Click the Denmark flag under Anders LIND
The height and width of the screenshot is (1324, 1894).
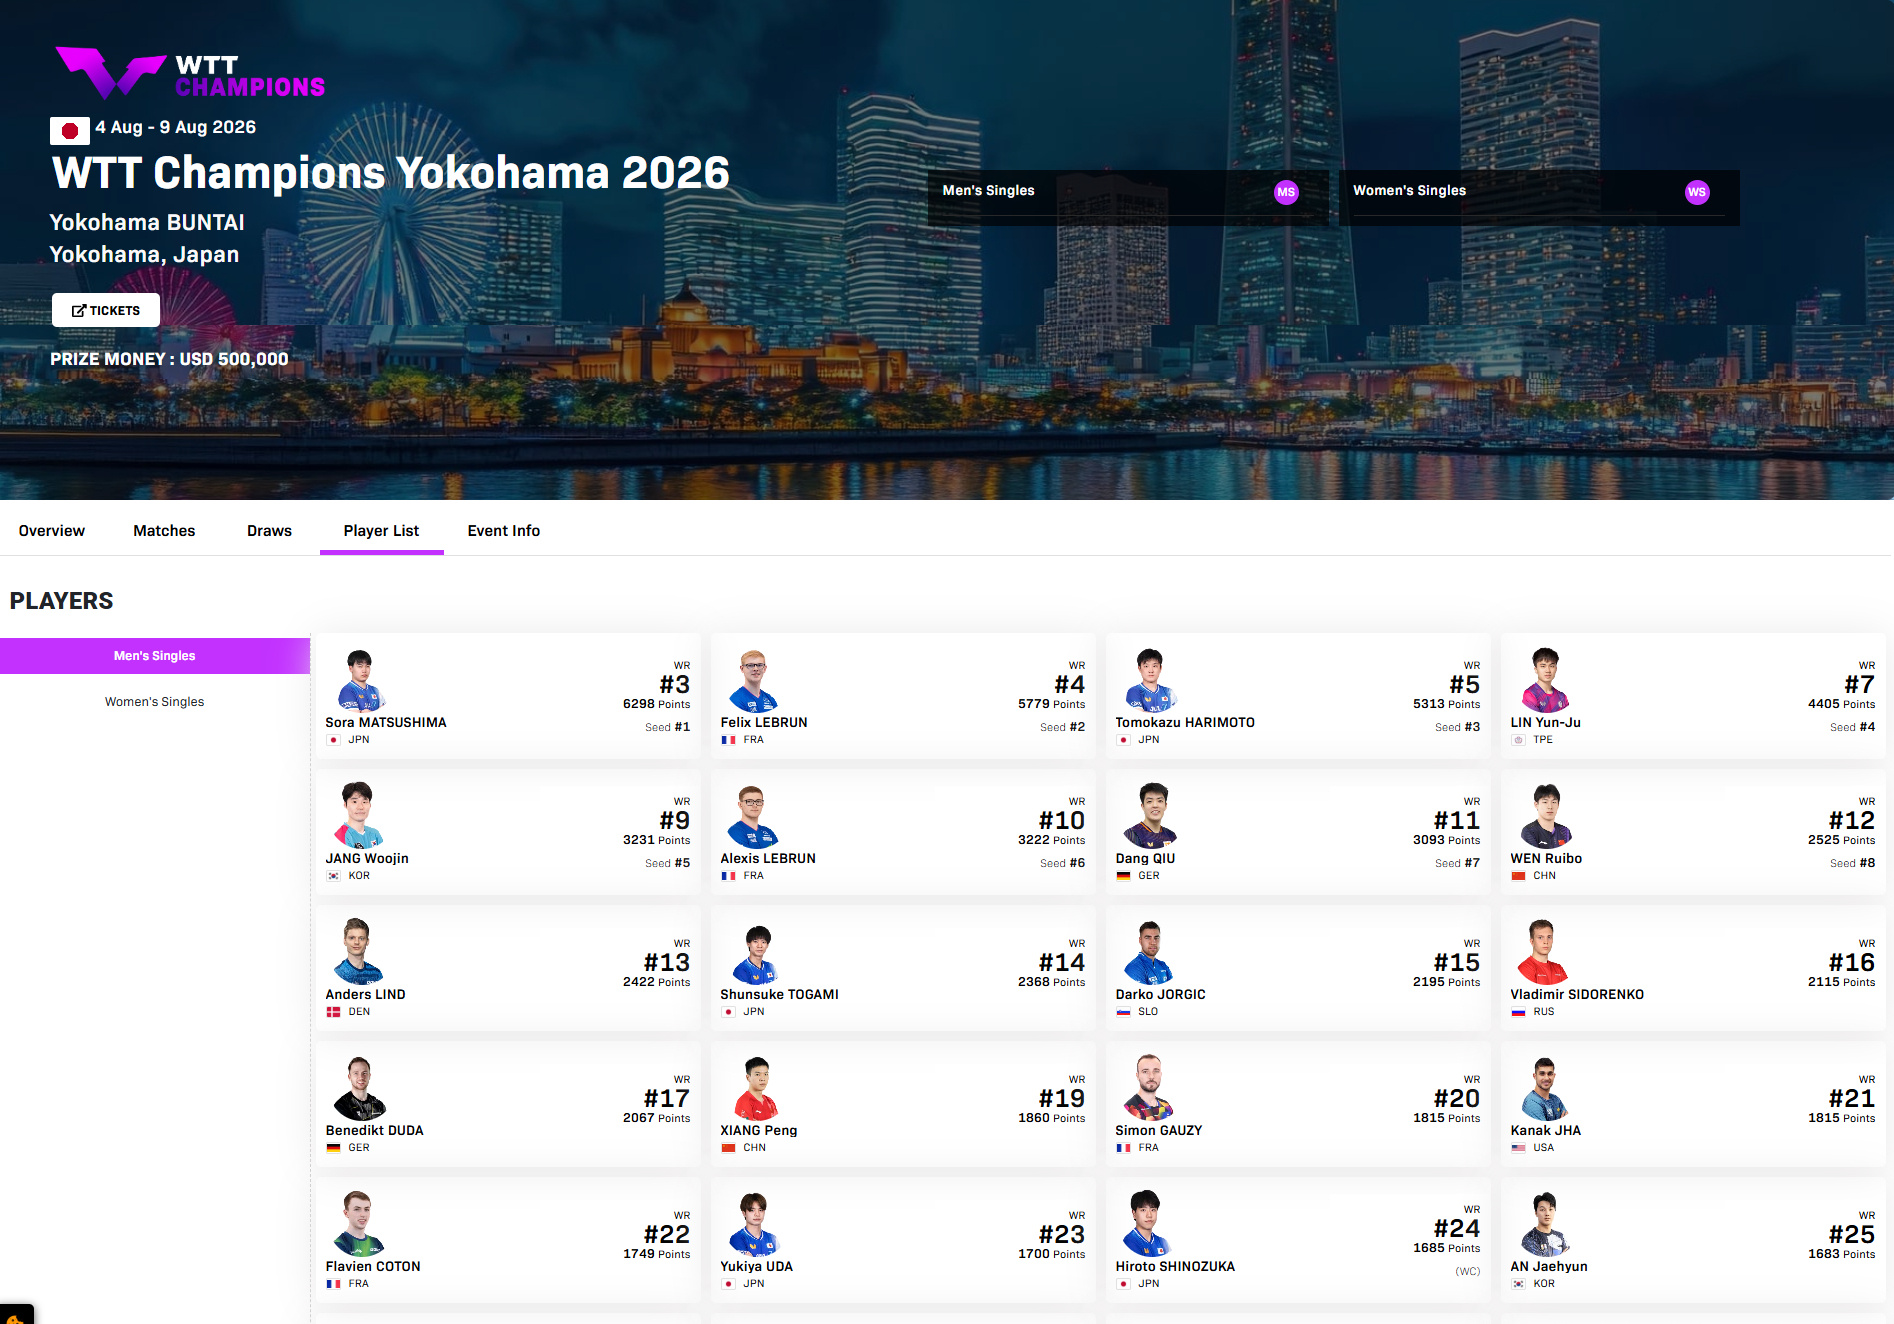(333, 1012)
